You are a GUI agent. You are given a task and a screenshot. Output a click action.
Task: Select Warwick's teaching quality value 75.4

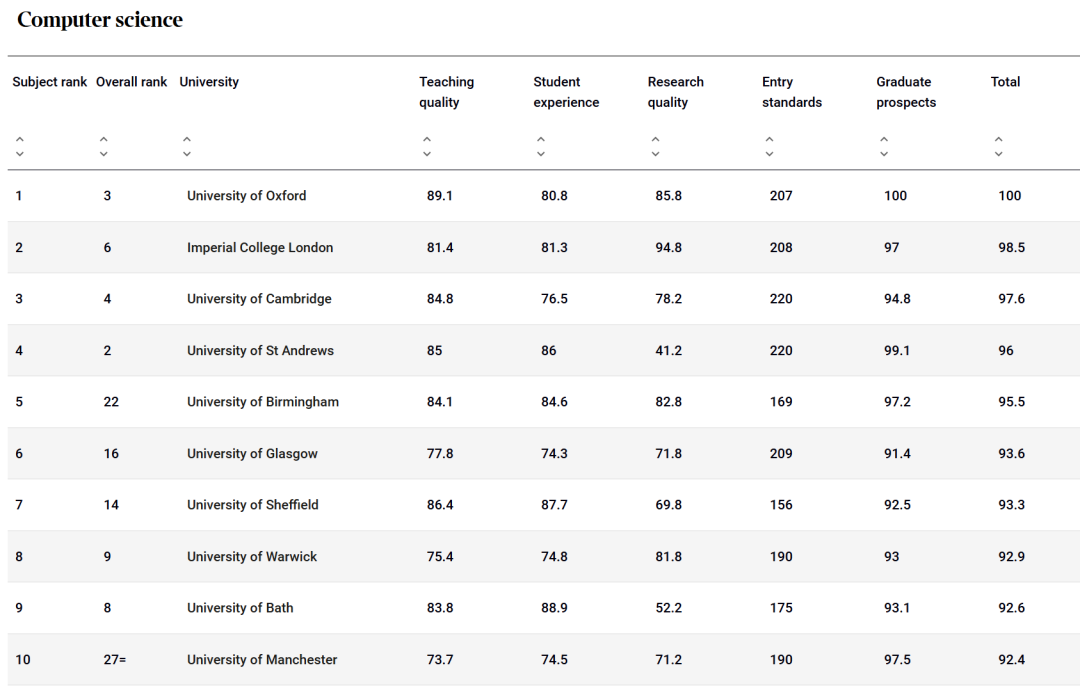[x=439, y=557]
